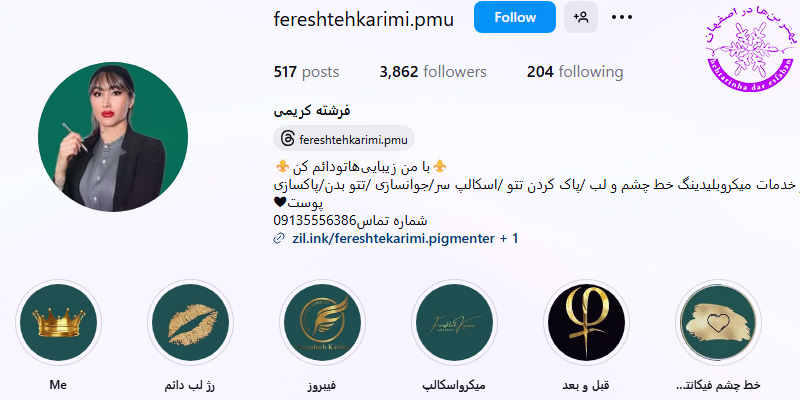Enlarge the profile picture
800x400 pixels.
[113, 137]
